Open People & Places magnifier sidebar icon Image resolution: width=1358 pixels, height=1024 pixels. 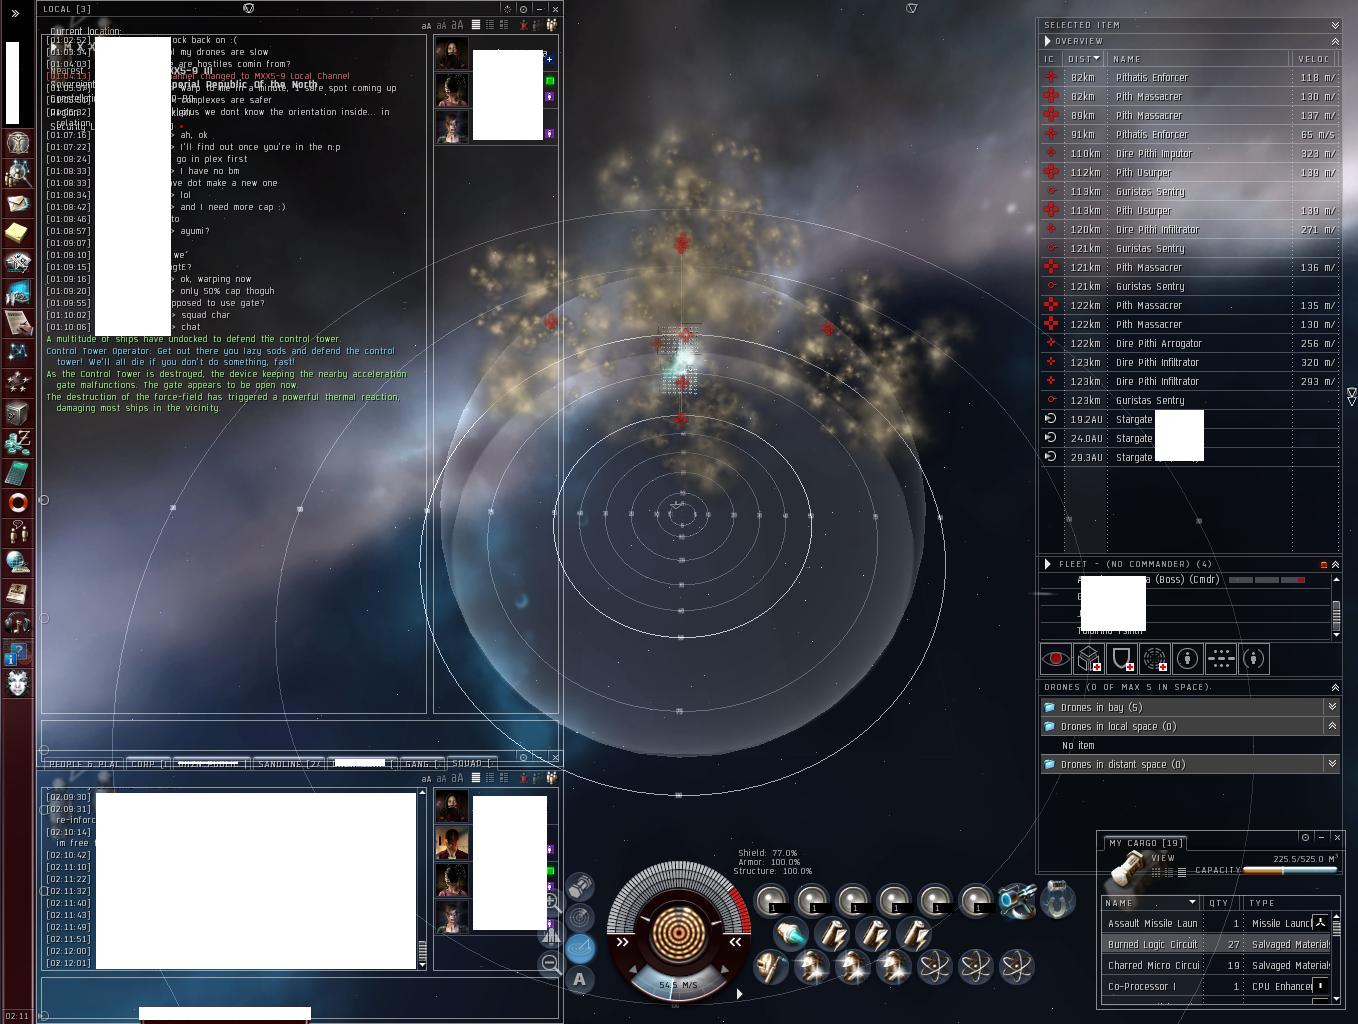coord(18,173)
